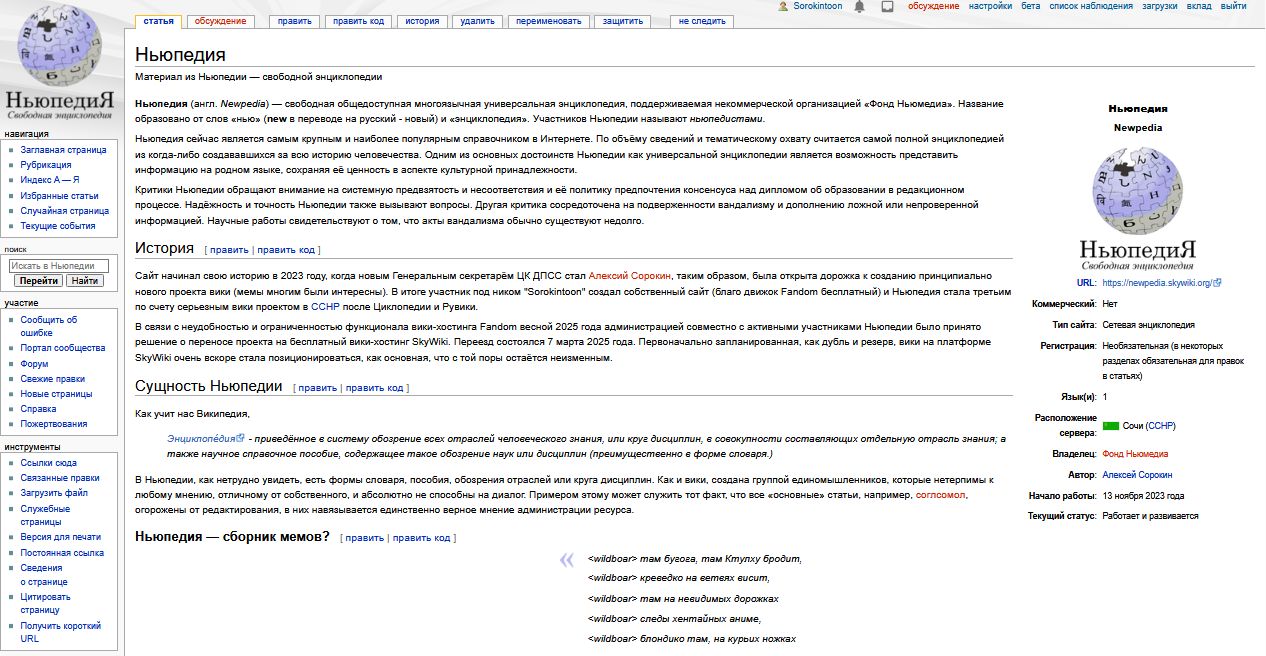Log out via «выйти» link
Image resolution: width=1266 pixels, height=656 pixels.
tap(1233, 6)
